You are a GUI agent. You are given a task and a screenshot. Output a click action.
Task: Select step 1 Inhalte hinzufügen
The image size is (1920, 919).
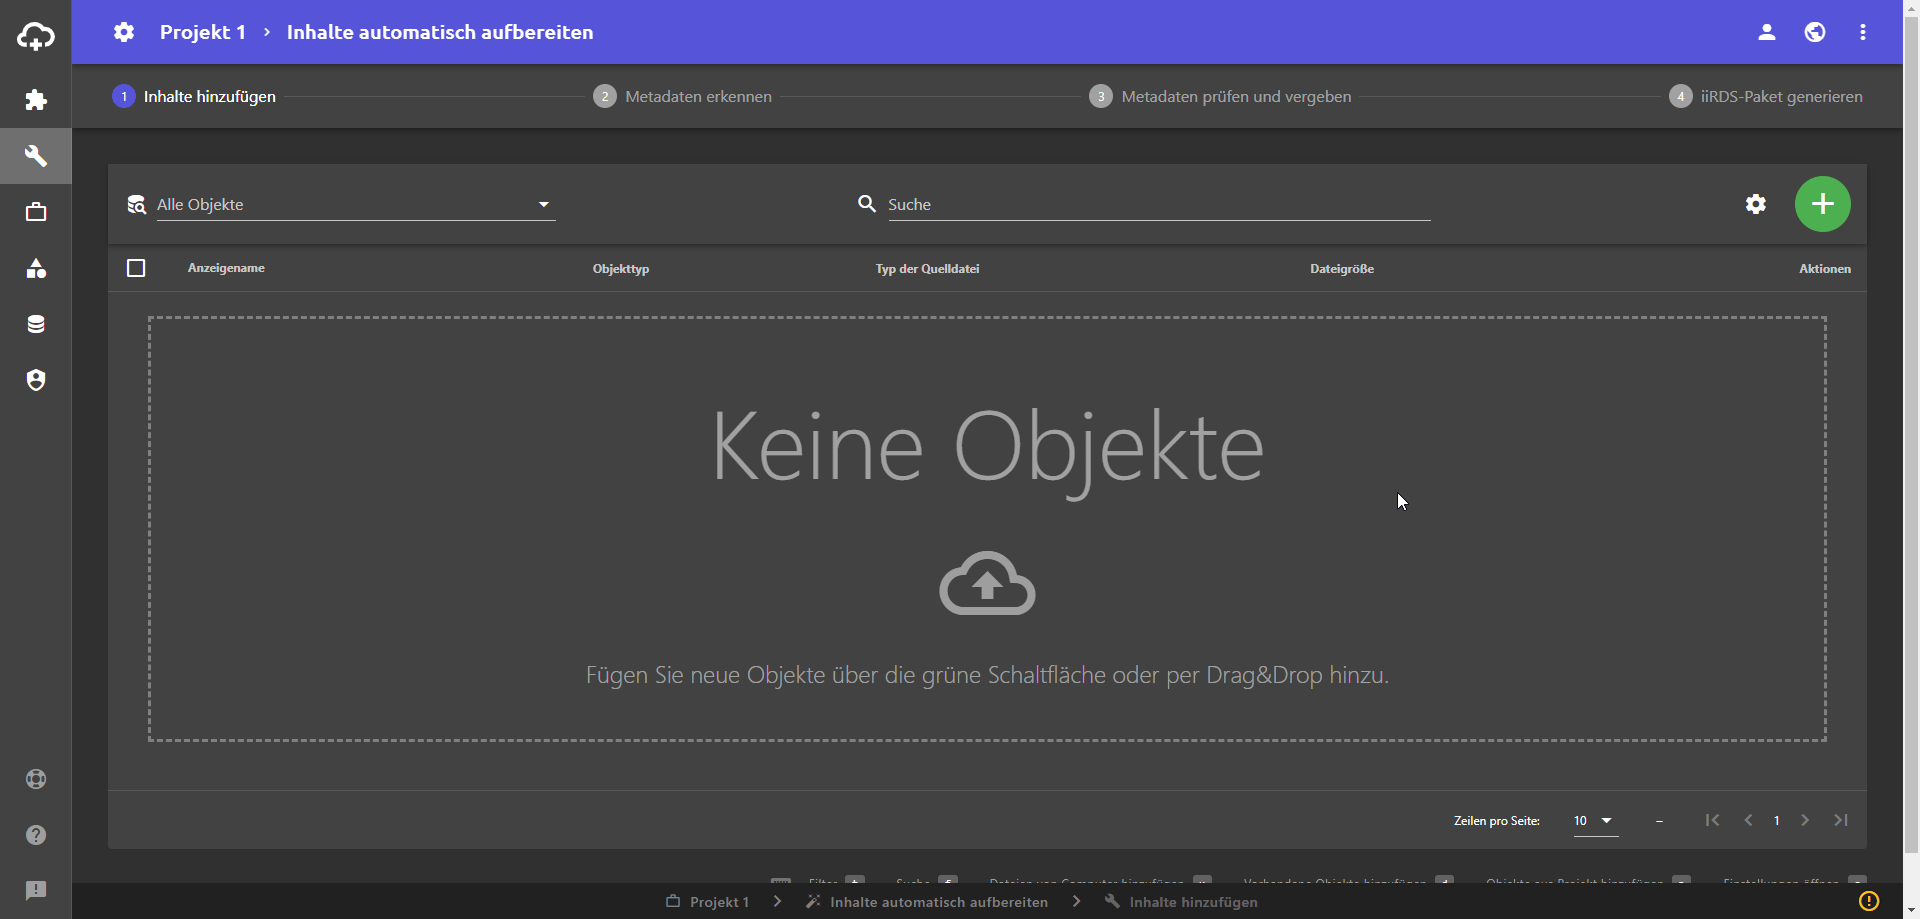pyautogui.click(x=194, y=96)
